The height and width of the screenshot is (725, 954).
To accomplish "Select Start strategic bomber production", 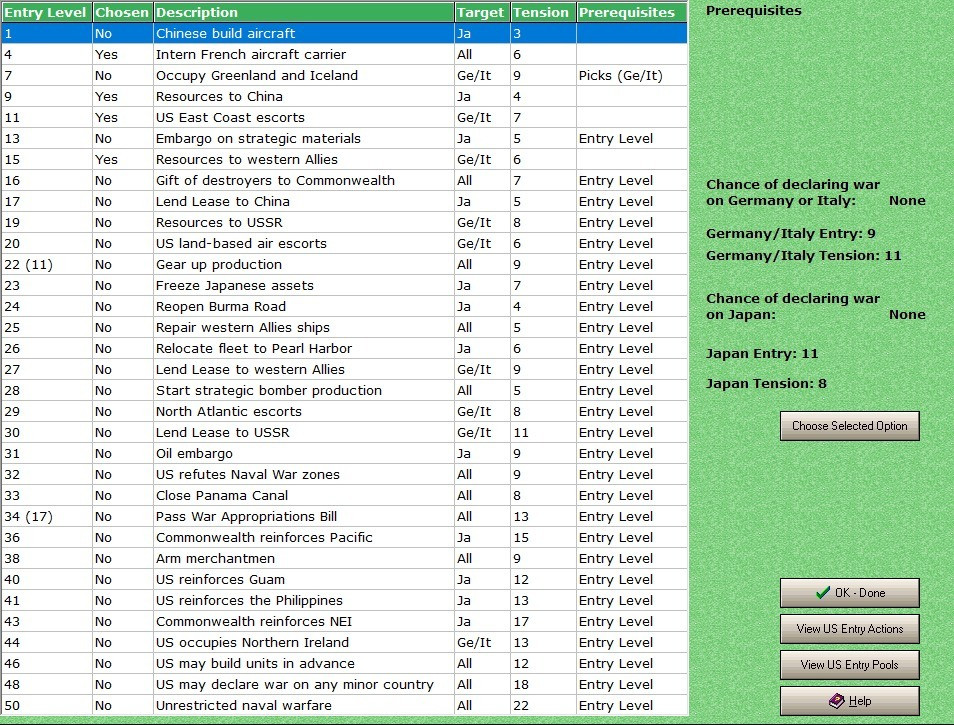I will pos(344,390).
